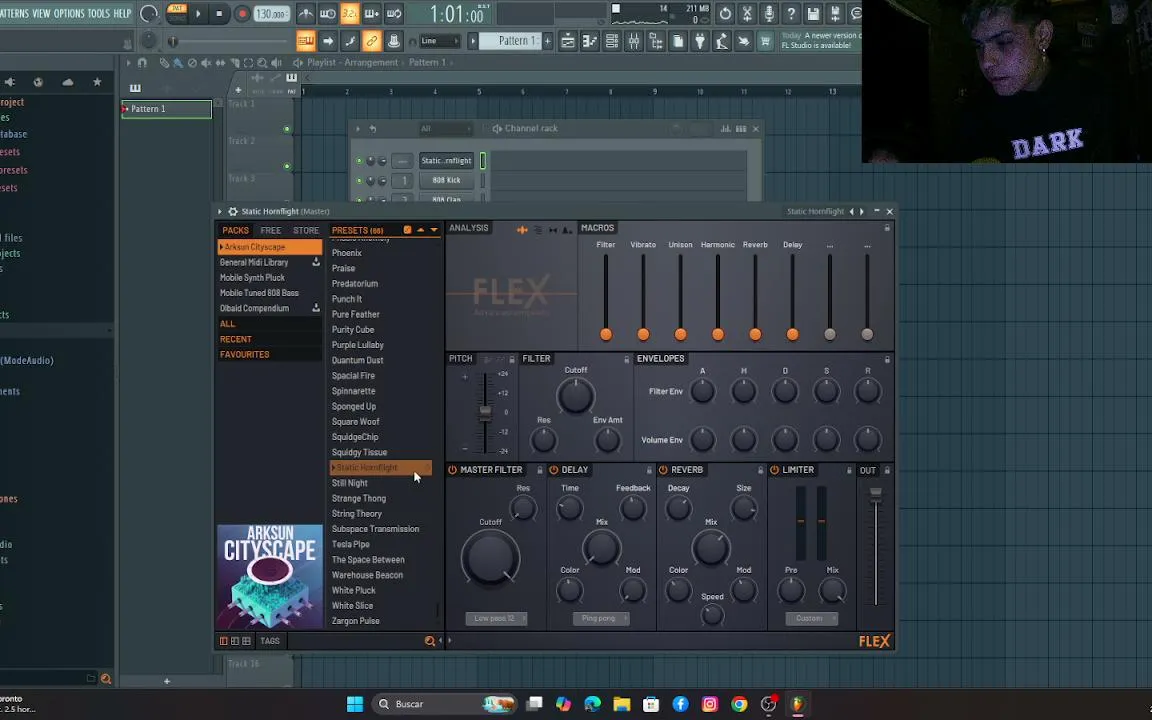The width and height of the screenshot is (1152, 720).
Task: Click the Filter macro slider handle
Action: point(606,335)
